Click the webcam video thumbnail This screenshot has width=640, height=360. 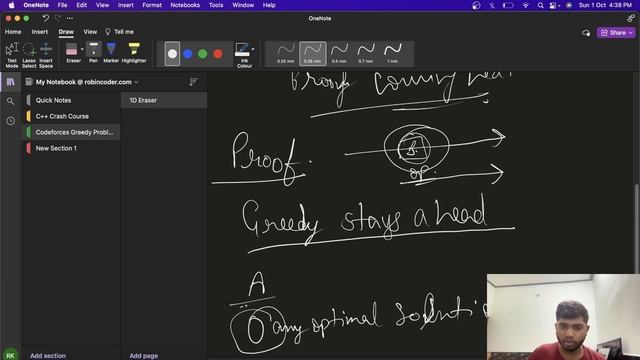[563, 317]
